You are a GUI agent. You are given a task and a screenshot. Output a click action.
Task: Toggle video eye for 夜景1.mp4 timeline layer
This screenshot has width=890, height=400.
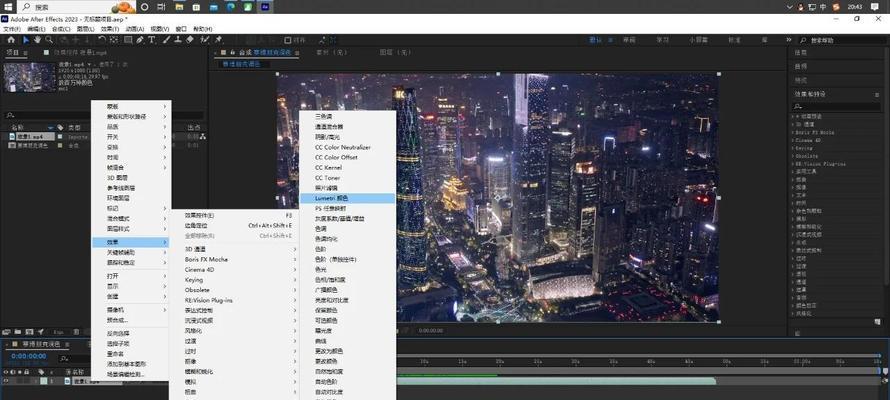click(6, 381)
